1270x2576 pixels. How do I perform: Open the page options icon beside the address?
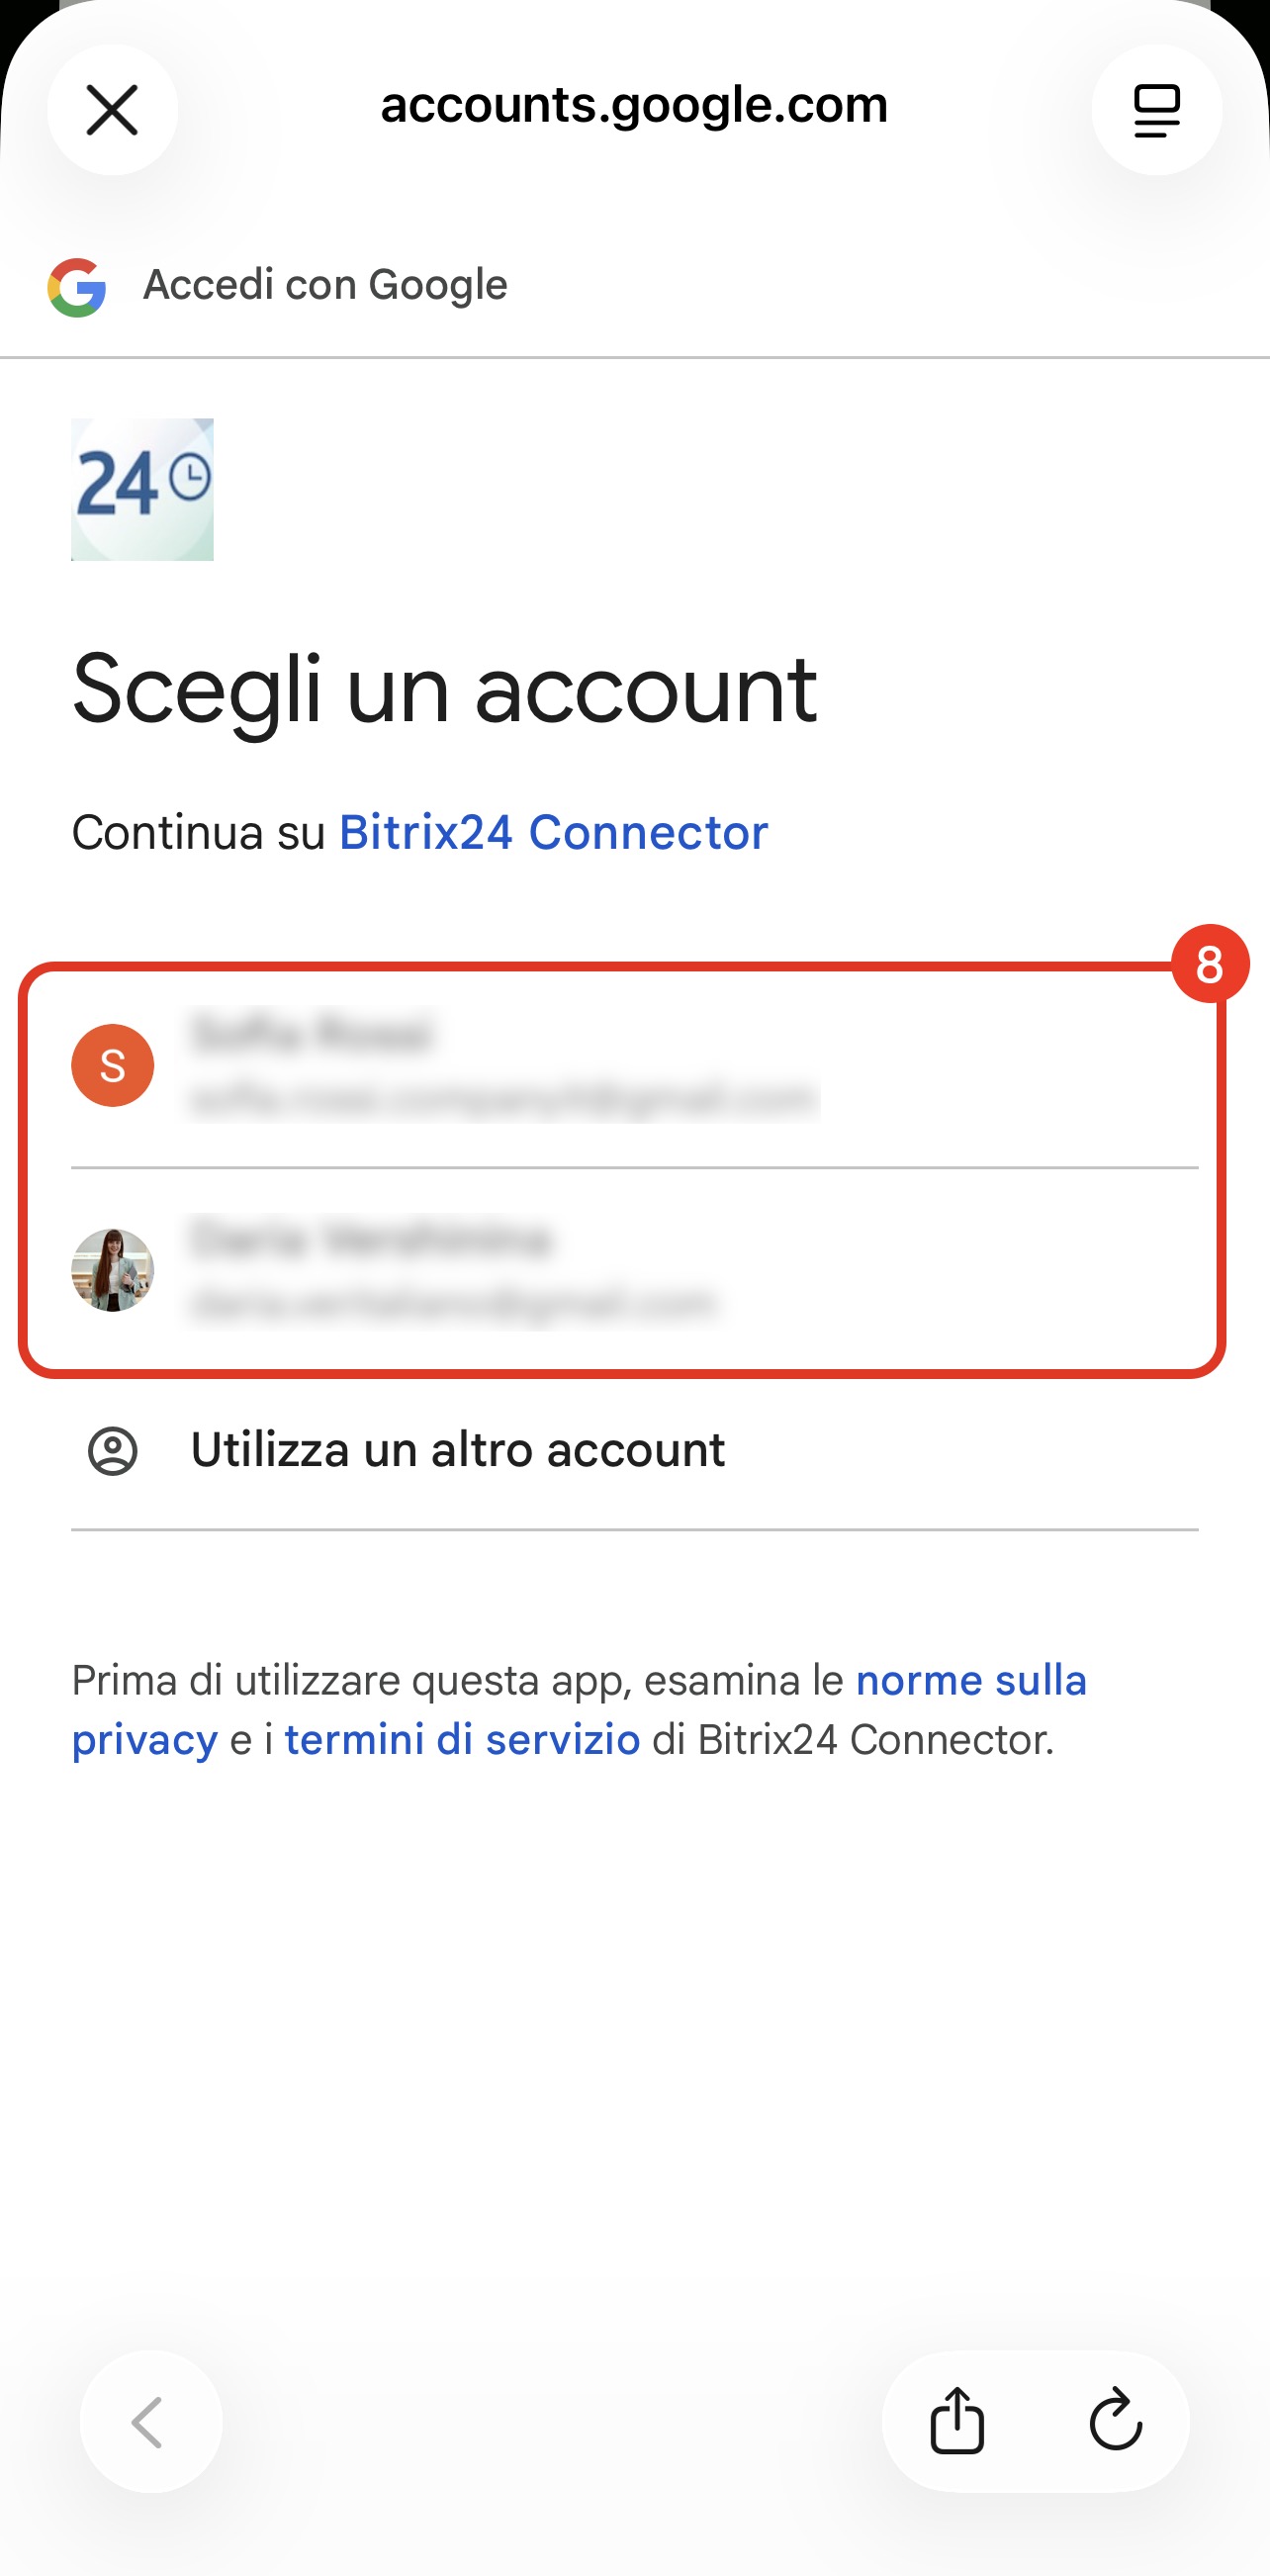coord(1156,109)
